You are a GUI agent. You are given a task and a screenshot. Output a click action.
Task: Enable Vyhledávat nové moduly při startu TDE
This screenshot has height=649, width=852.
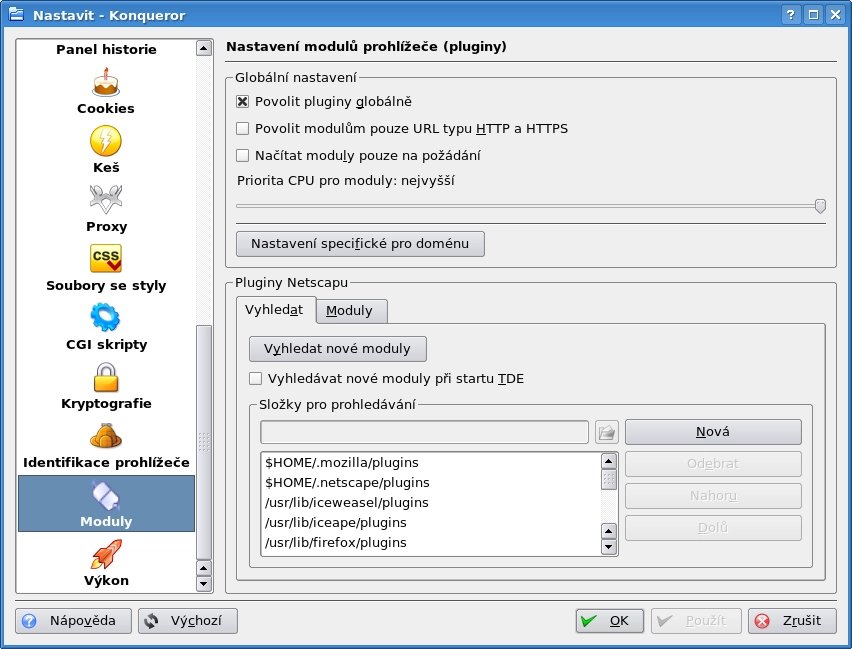(255, 378)
